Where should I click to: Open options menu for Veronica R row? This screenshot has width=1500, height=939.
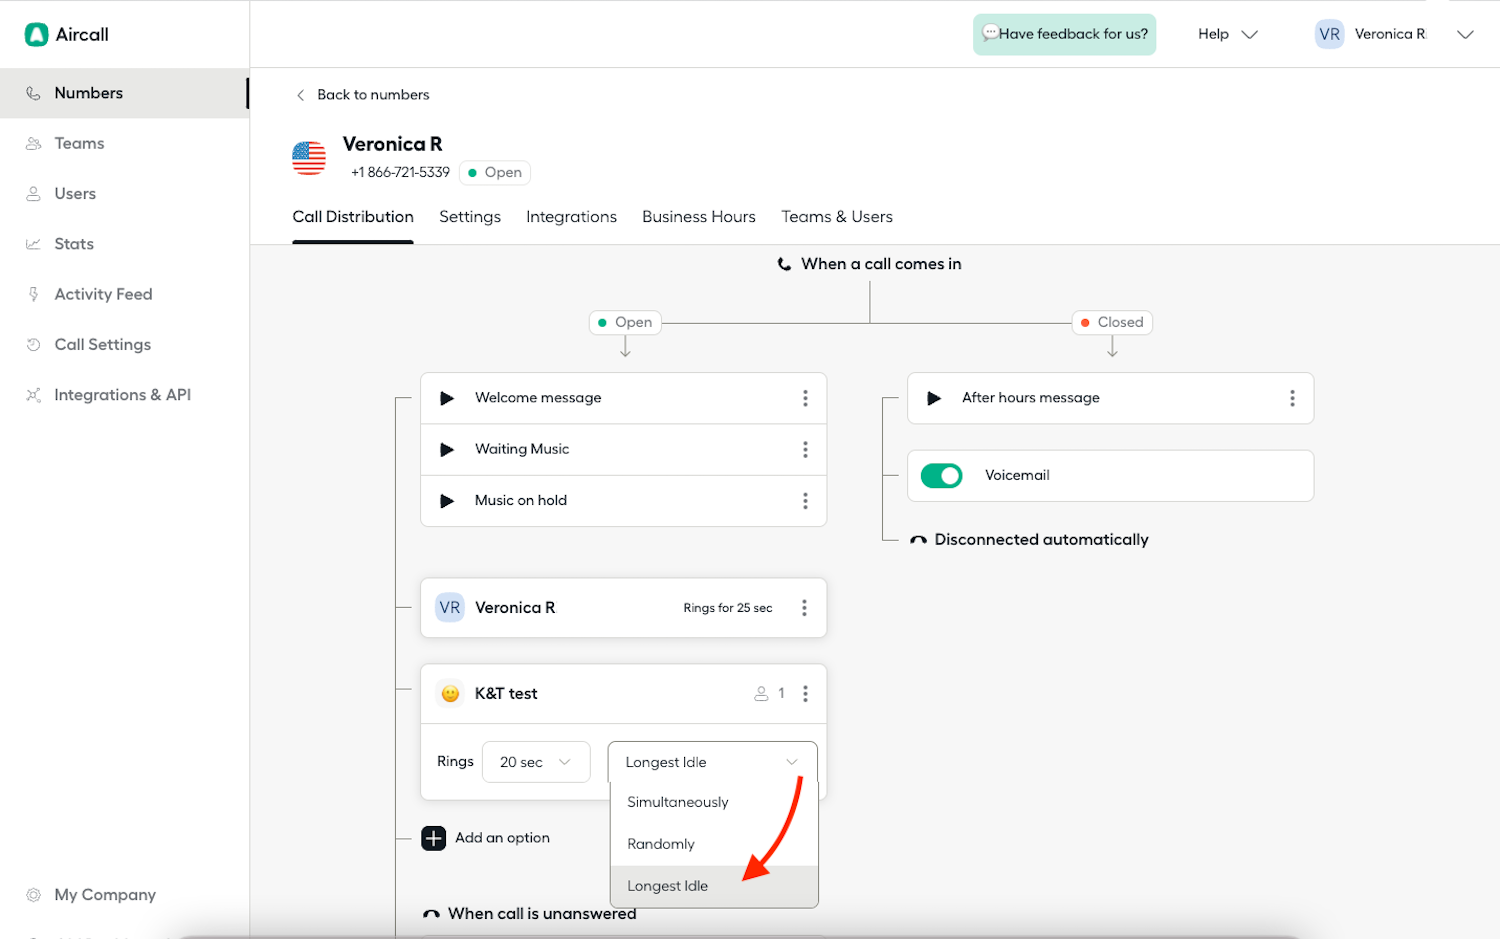coord(804,608)
